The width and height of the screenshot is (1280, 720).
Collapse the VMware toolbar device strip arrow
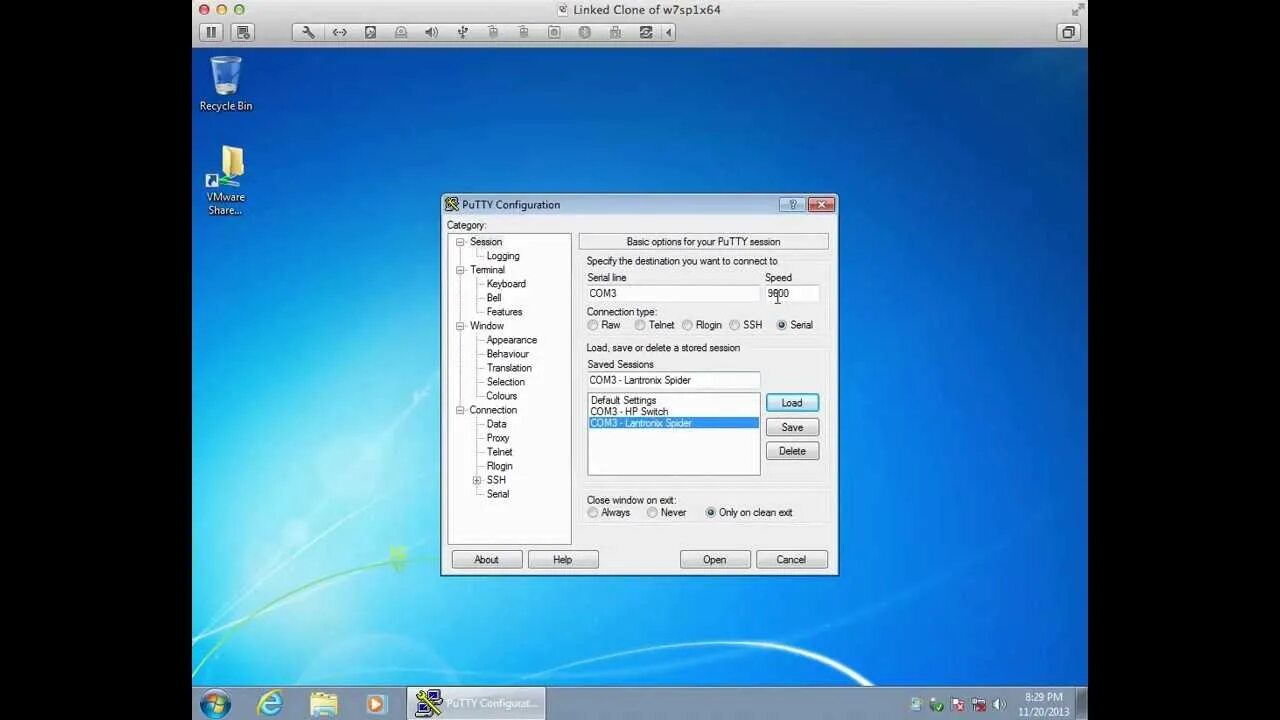click(668, 32)
